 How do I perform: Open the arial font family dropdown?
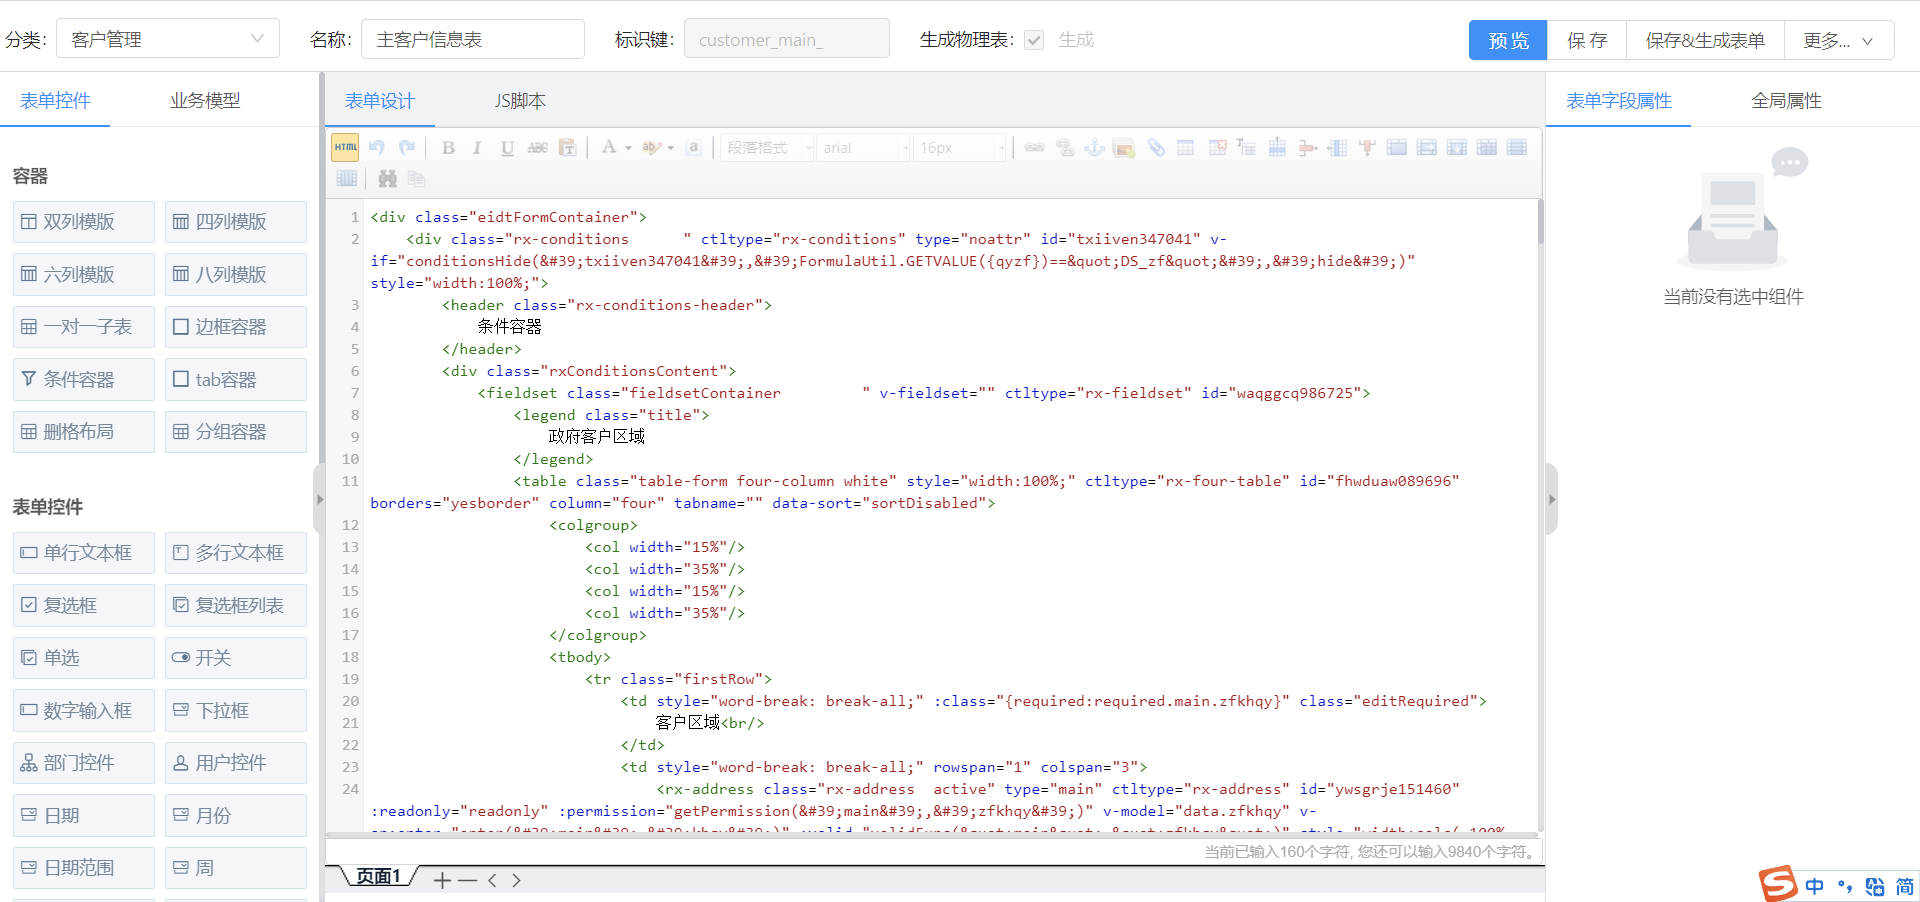click(x=864, y=147)
